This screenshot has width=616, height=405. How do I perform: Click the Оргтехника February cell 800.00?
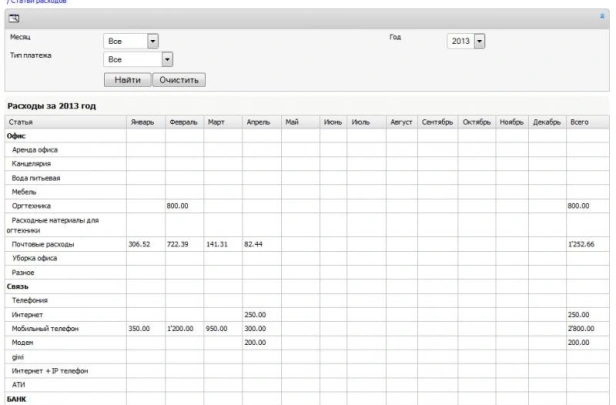(x=179, y=203)
